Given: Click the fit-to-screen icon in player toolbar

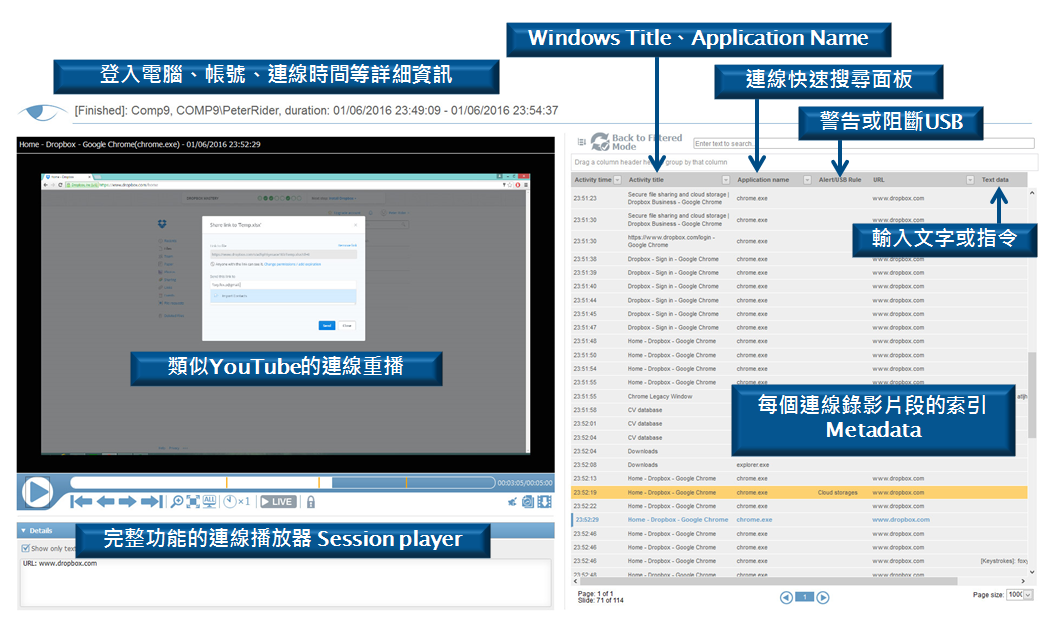Looking at the screenshot, I should click(193, 502).
